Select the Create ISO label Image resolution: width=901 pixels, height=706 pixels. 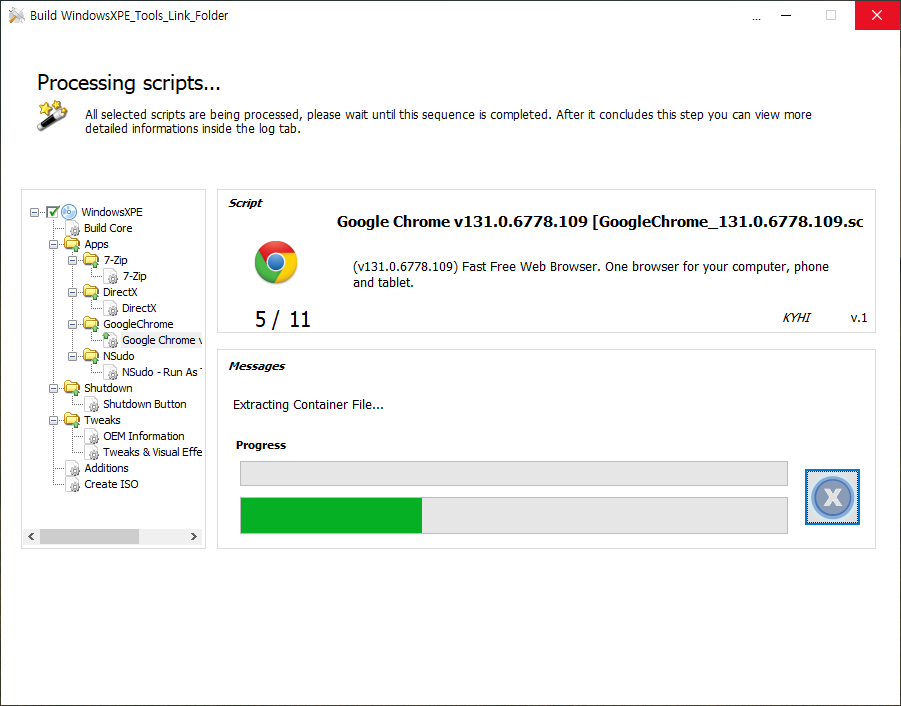pos(111,484)
